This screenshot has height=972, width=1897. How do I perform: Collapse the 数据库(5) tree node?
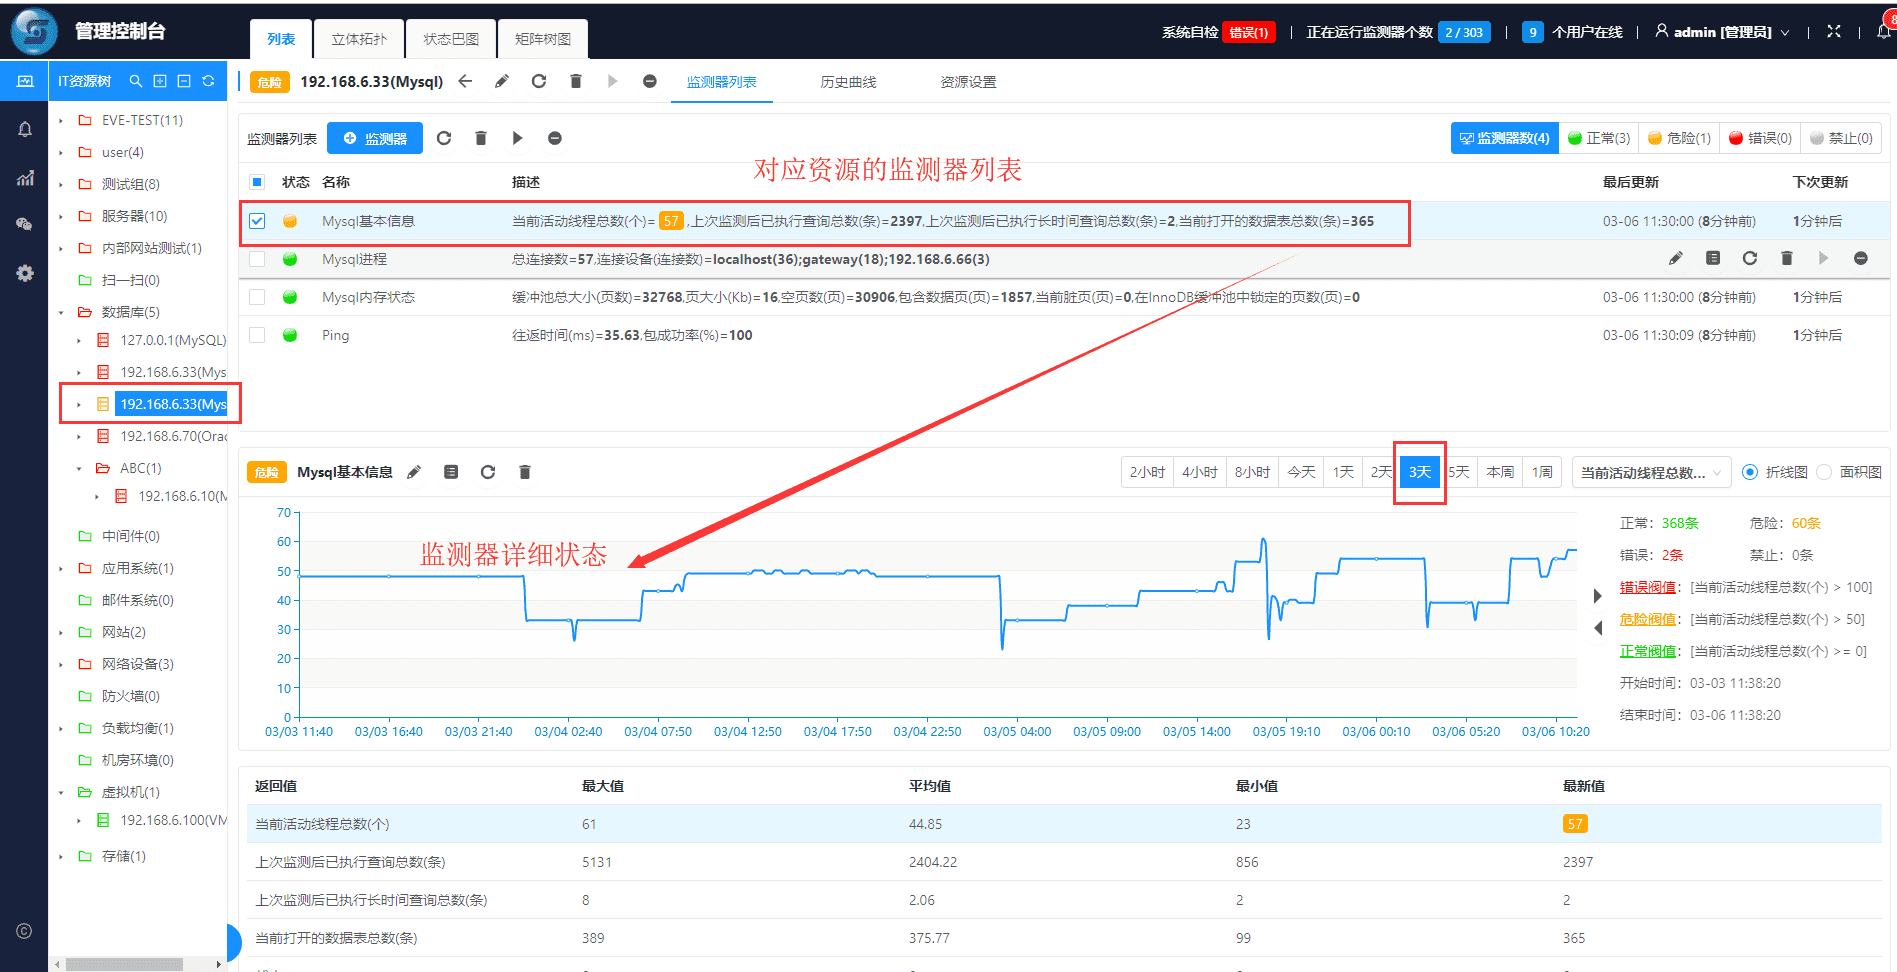point(61,312)
